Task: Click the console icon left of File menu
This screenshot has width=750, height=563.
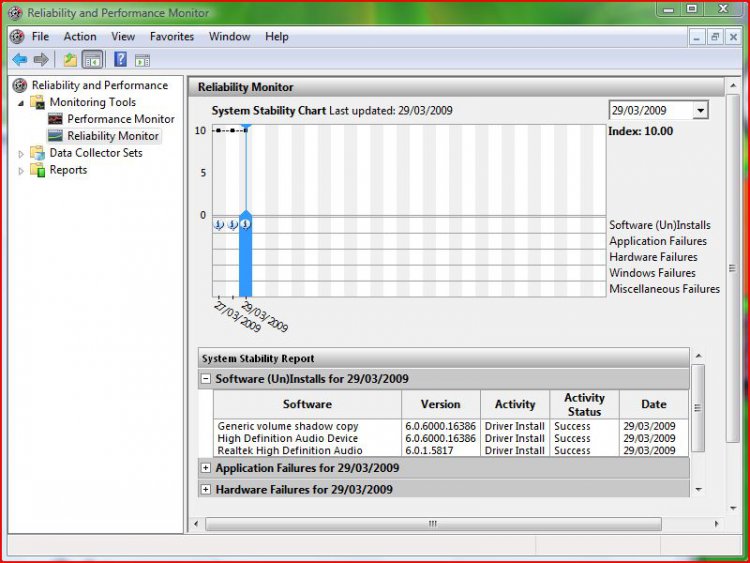Action: pos(17,37)
